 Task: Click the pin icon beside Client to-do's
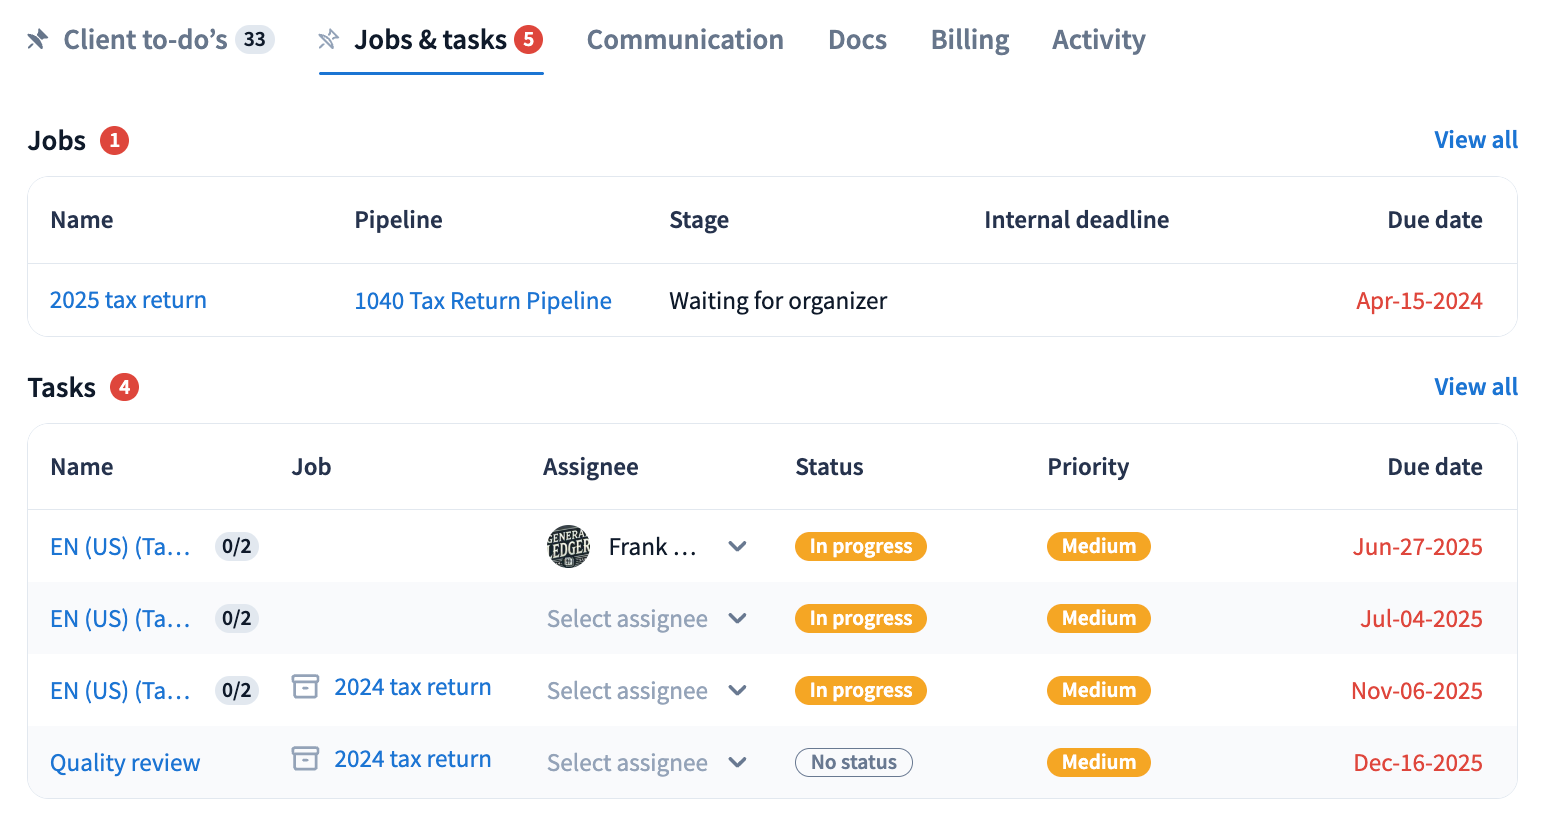pyautogui.click(x=37, y=40)
